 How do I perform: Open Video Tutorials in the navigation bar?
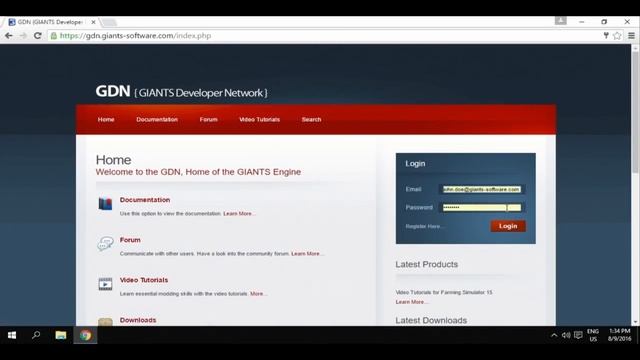(x=260, y=120)
